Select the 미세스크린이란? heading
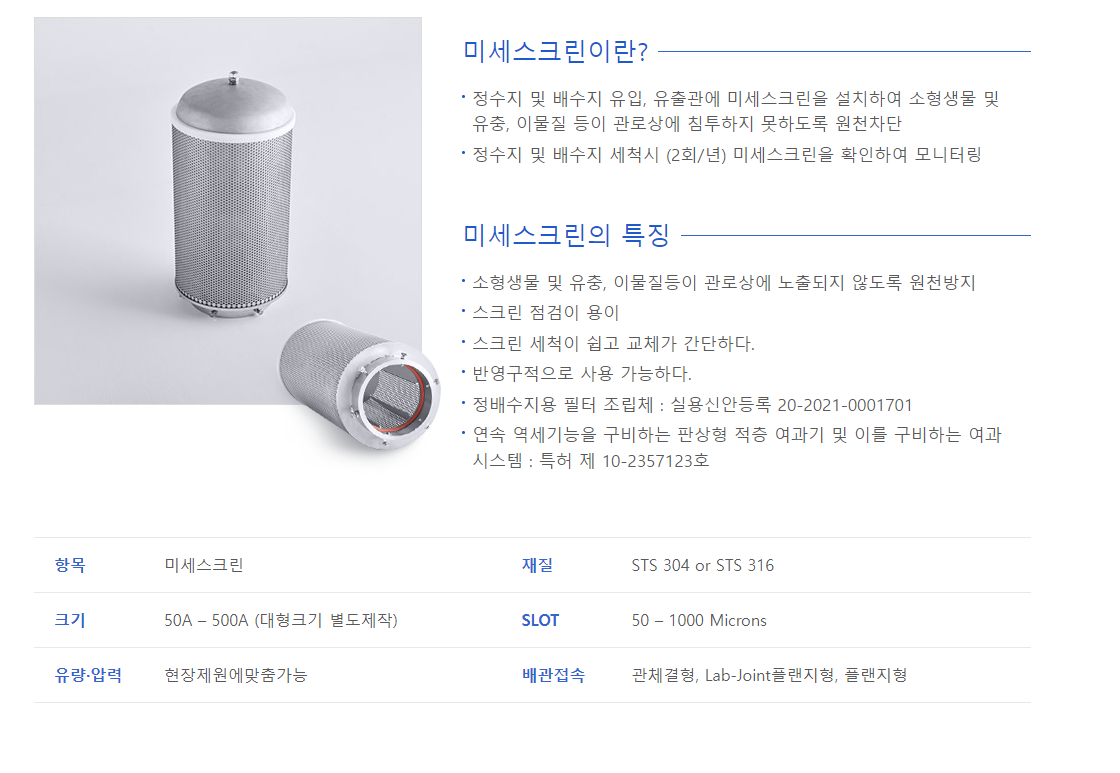The height and width of the screenshot is (773, 1120). pos(555,51)
